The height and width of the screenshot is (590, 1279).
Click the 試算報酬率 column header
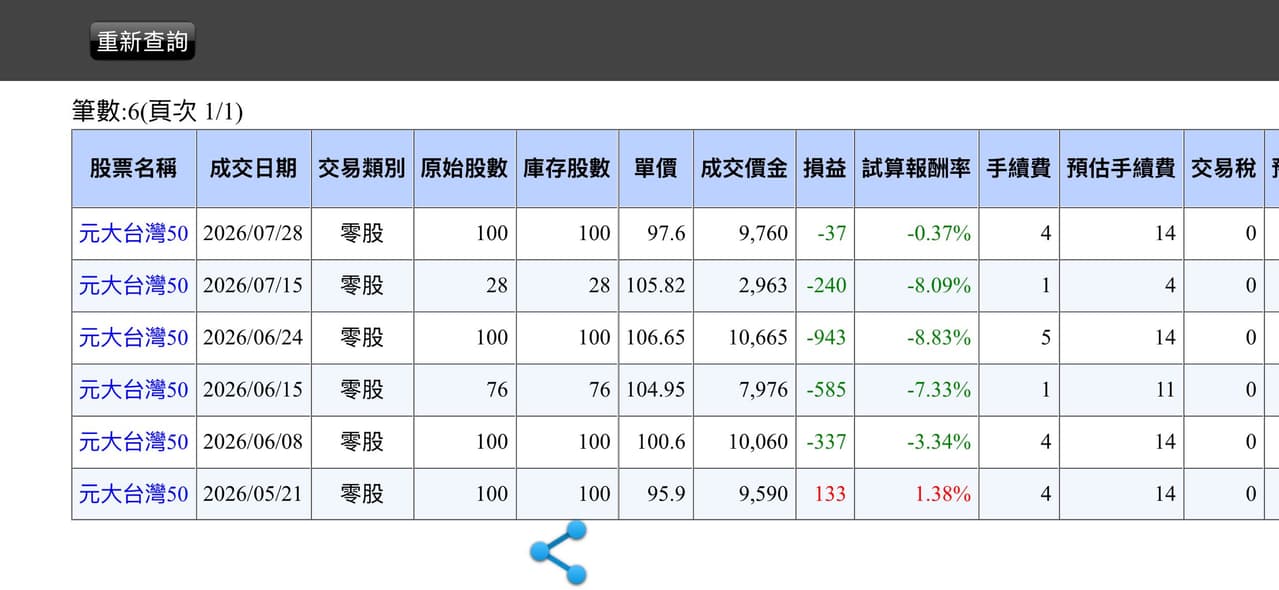[x=917, y=169]
